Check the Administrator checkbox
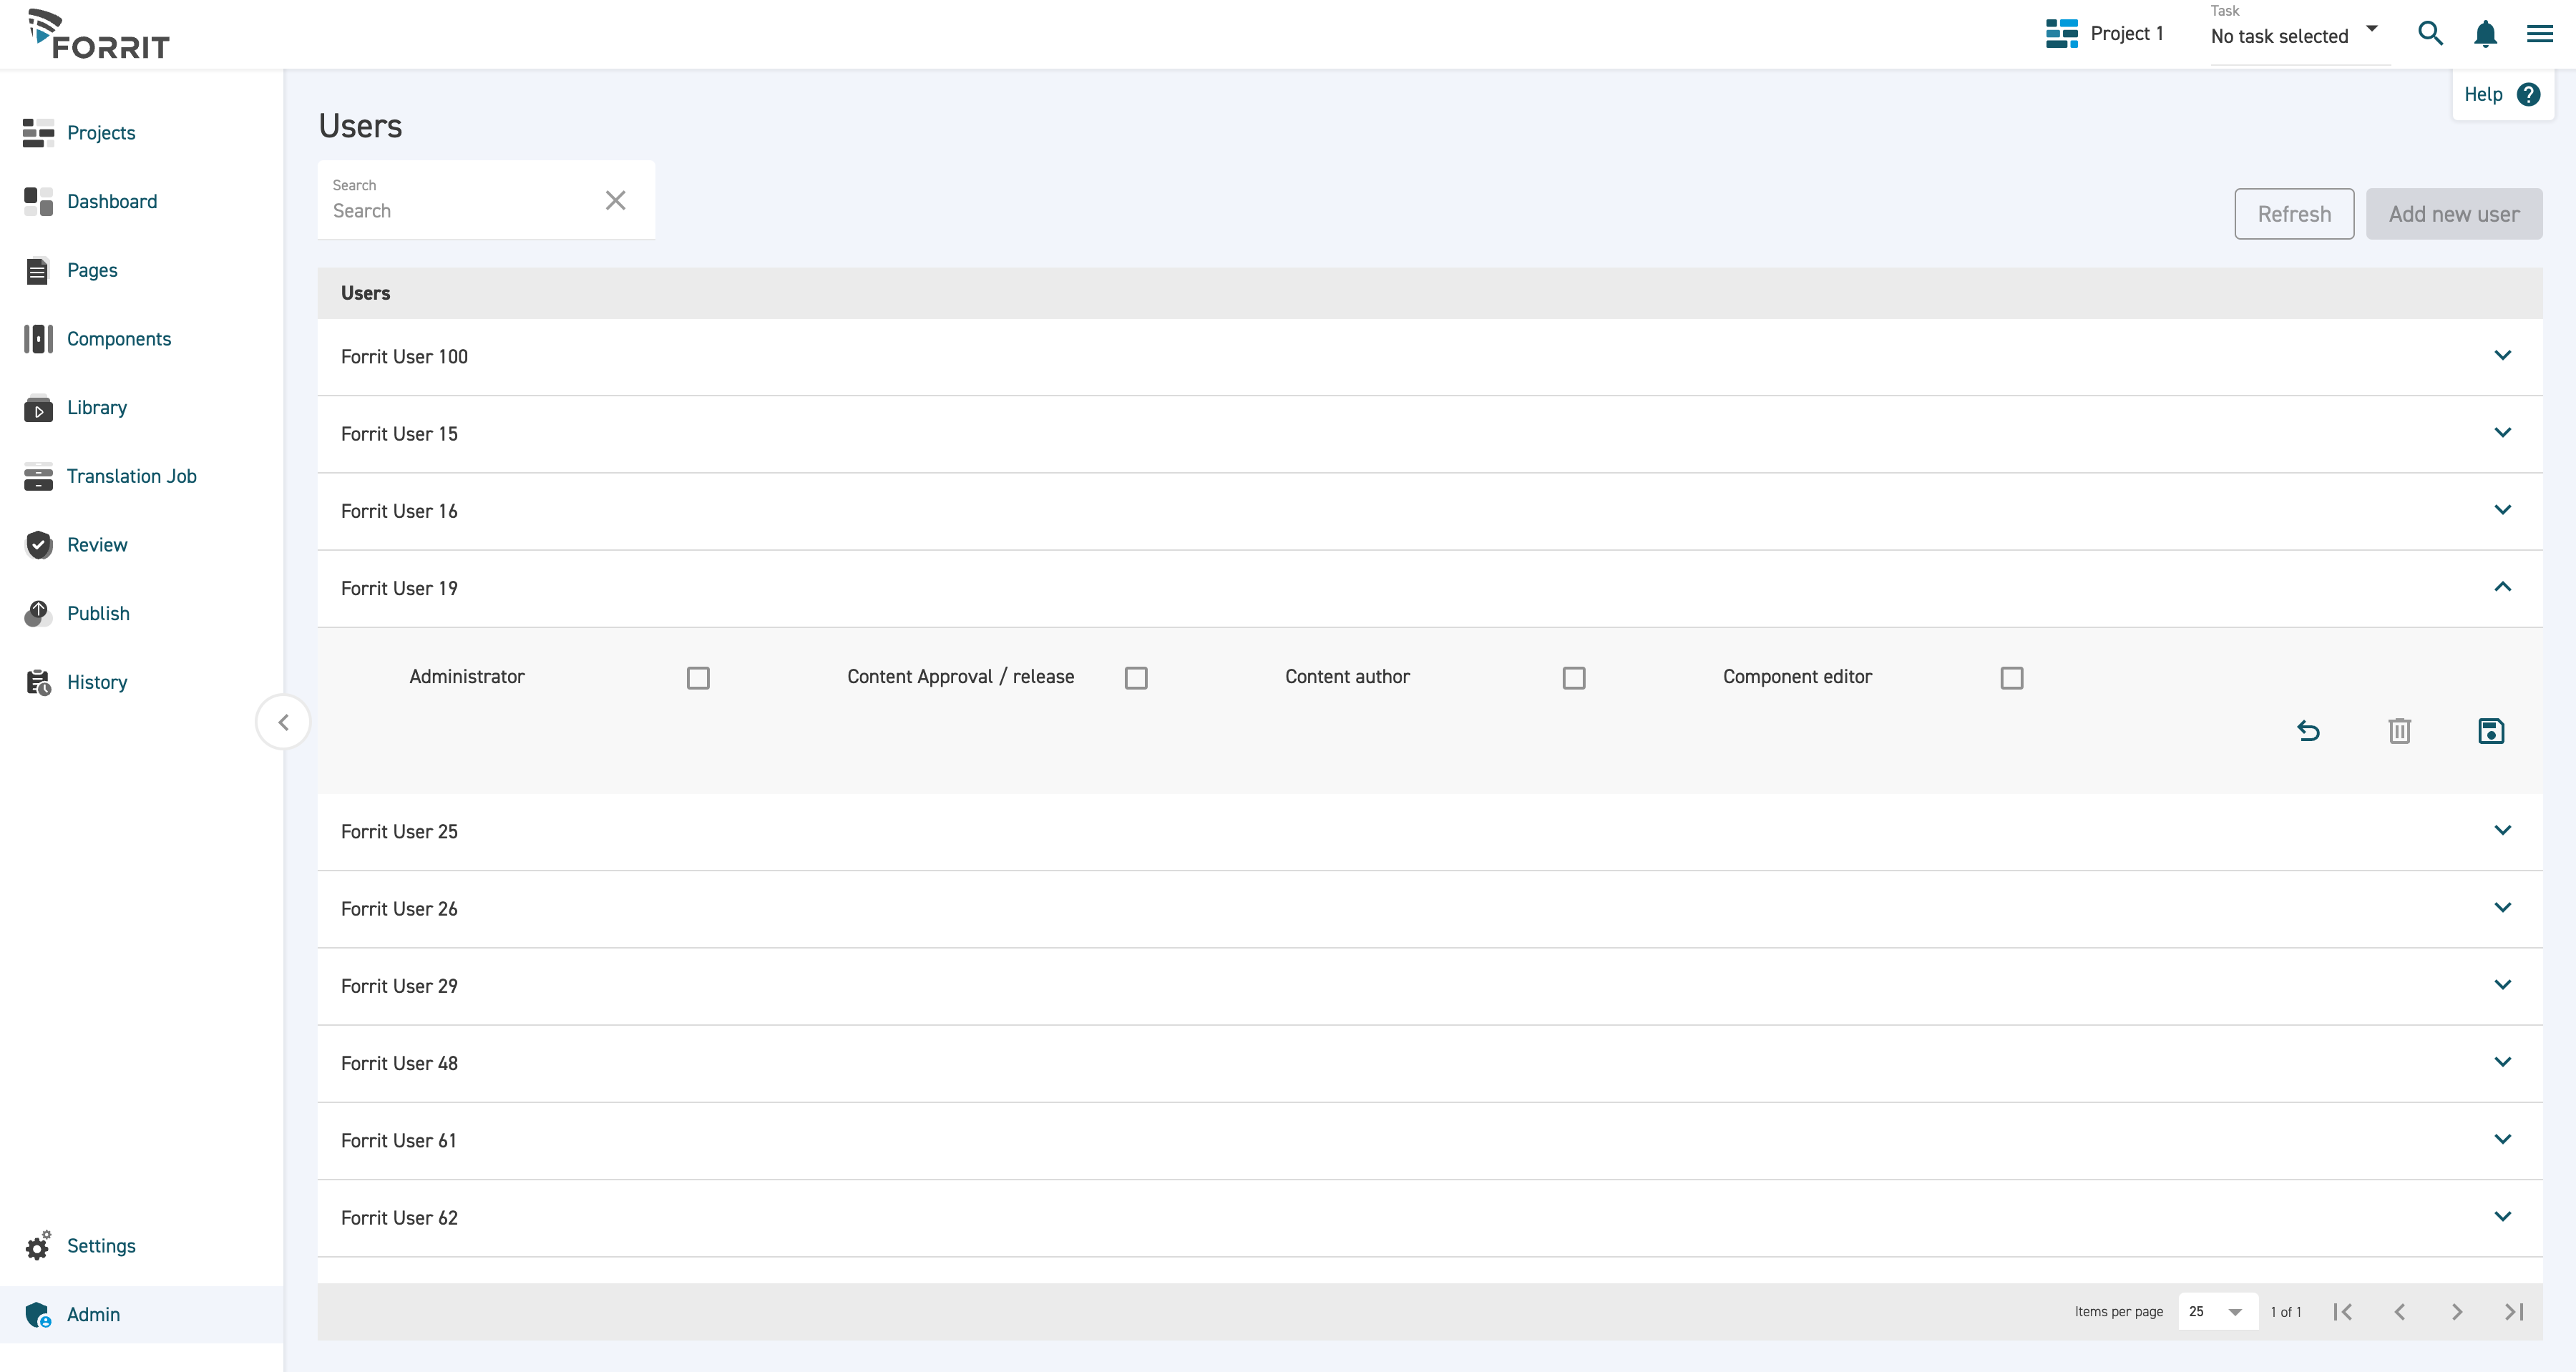 (698, 678)
